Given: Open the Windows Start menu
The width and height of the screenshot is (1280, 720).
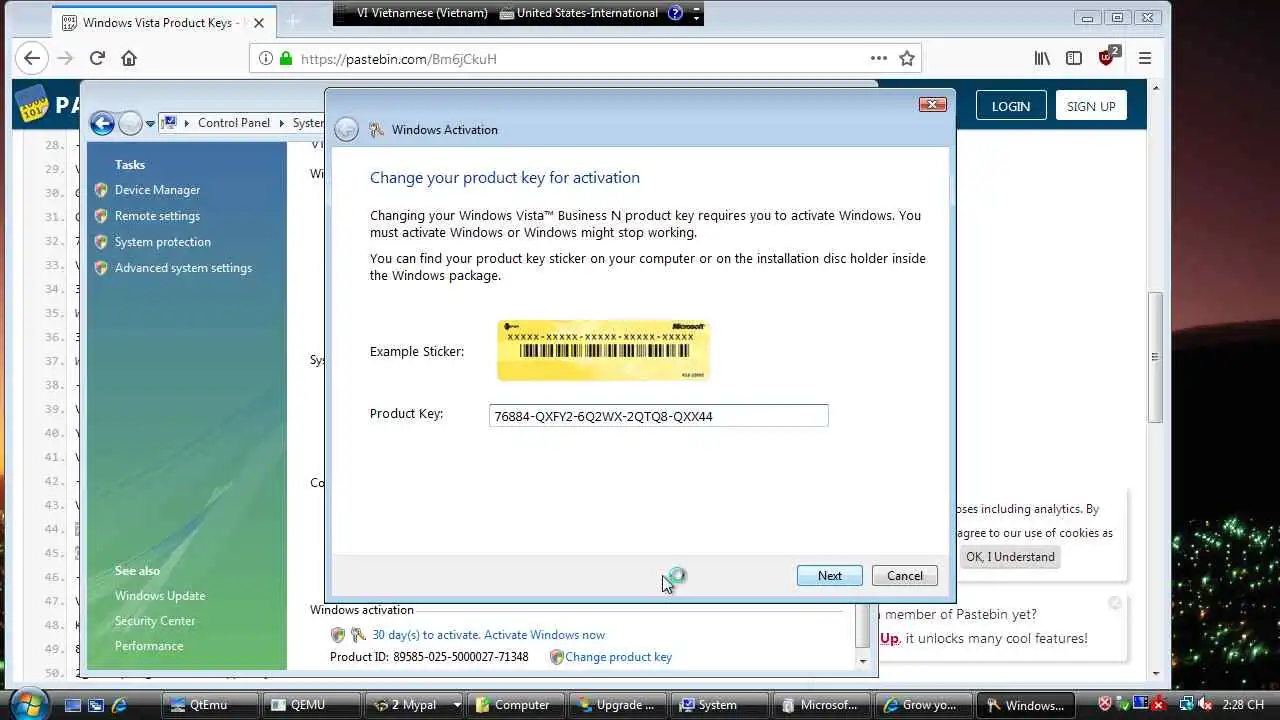Looking at the screenshot, I should [28, 703].
